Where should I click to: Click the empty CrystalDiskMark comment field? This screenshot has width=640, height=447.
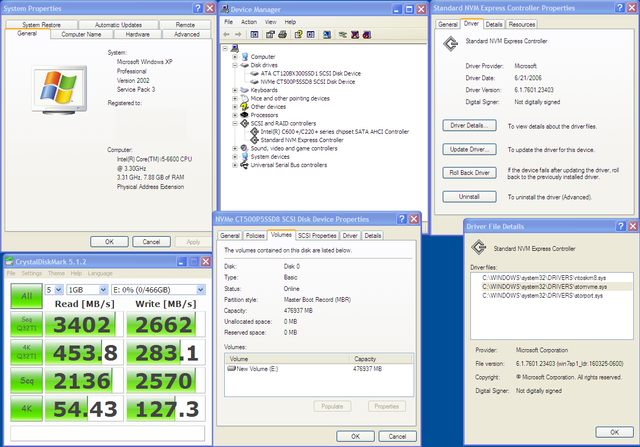tap(107, 433)
